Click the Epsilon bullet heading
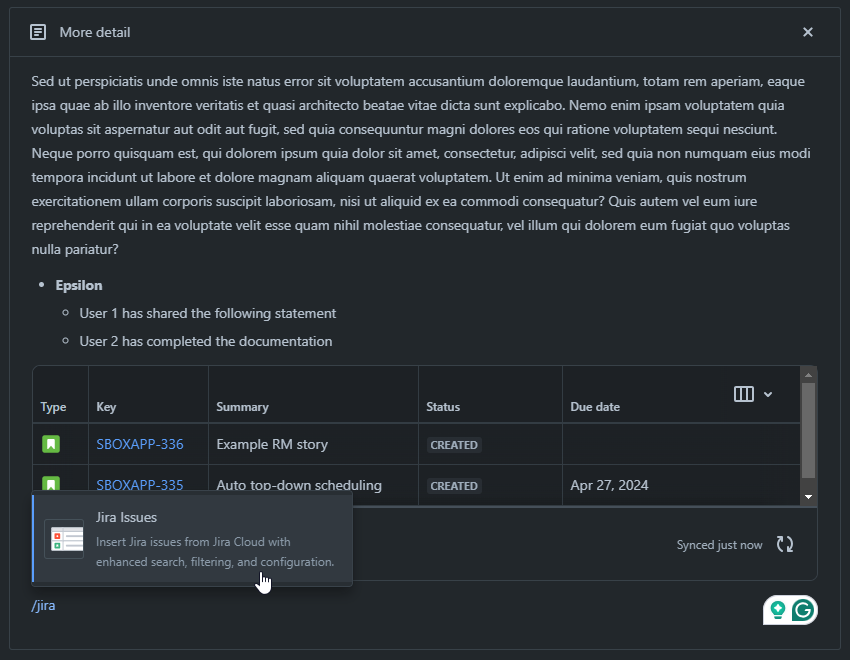The image size is (850, 660). pos(79,286)
